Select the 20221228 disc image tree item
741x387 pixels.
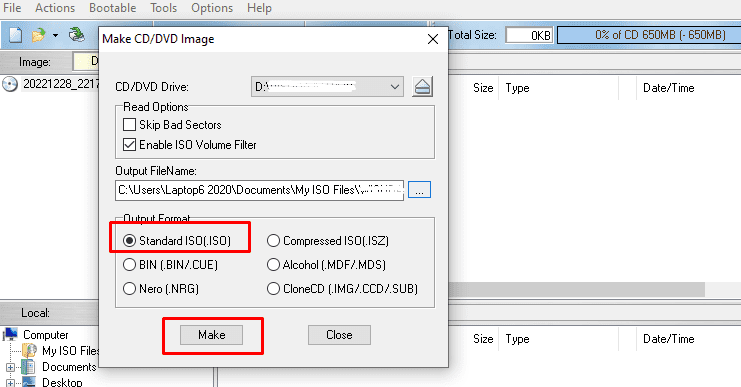coord(60,84)
